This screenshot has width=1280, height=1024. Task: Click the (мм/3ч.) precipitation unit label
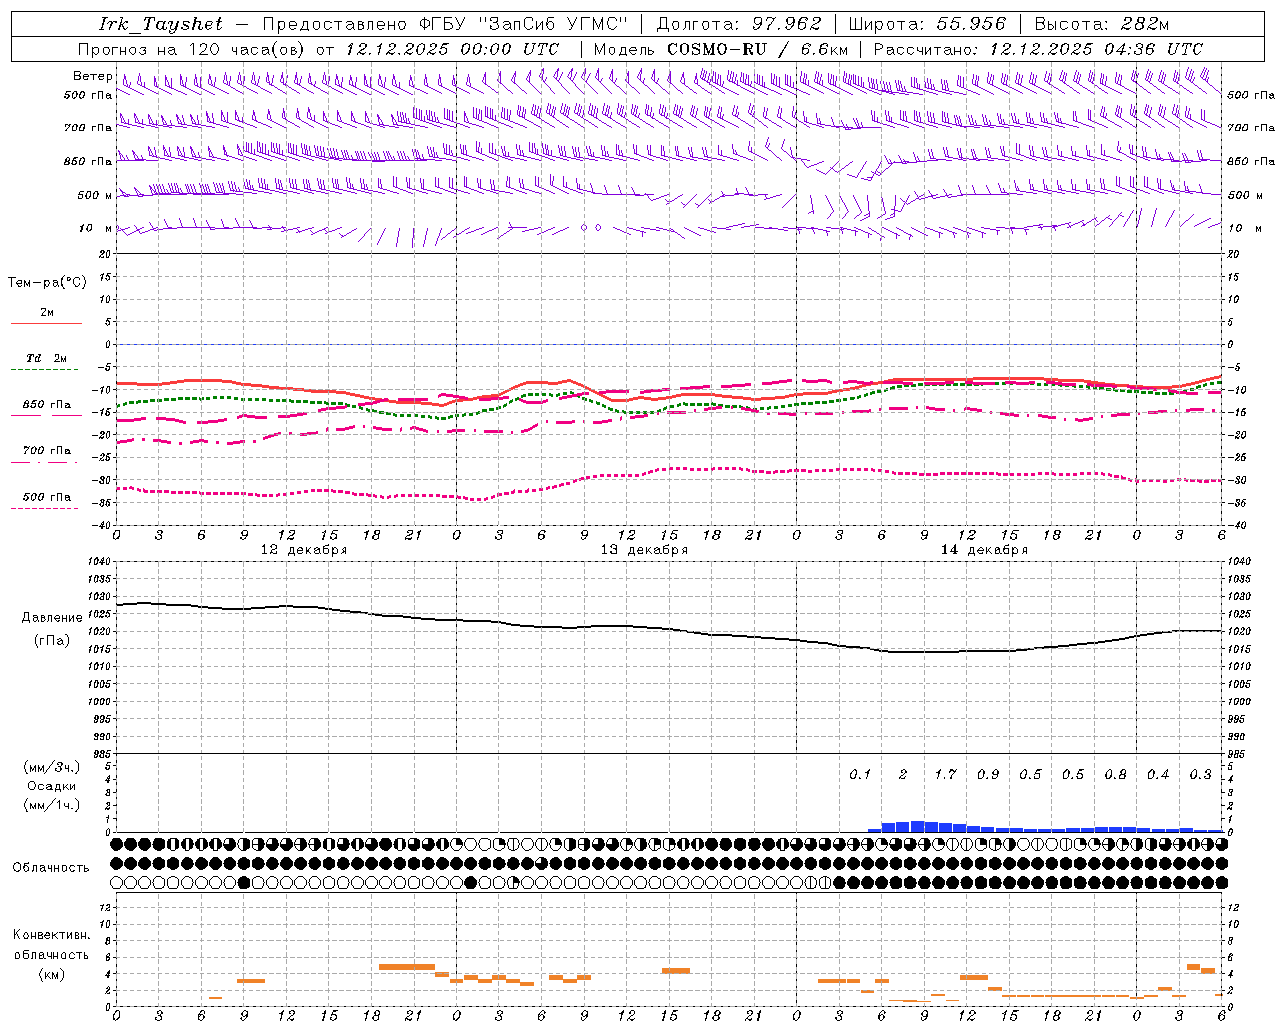(x=52, y=767)
